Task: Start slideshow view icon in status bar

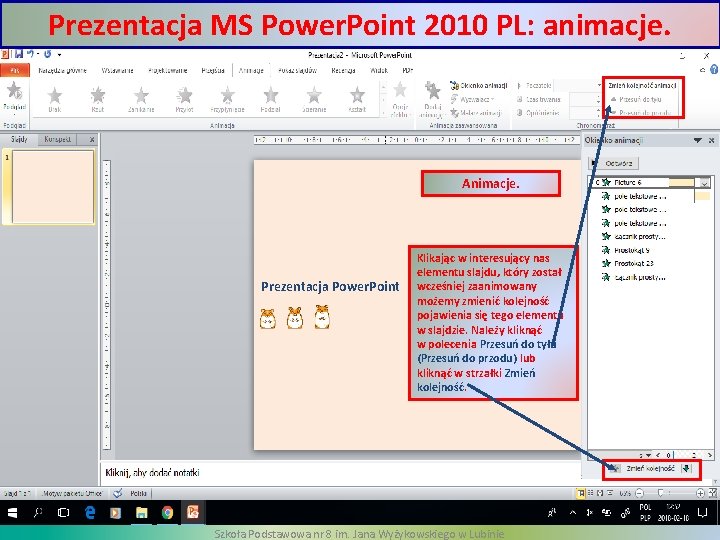Action: tap(610, 493)
